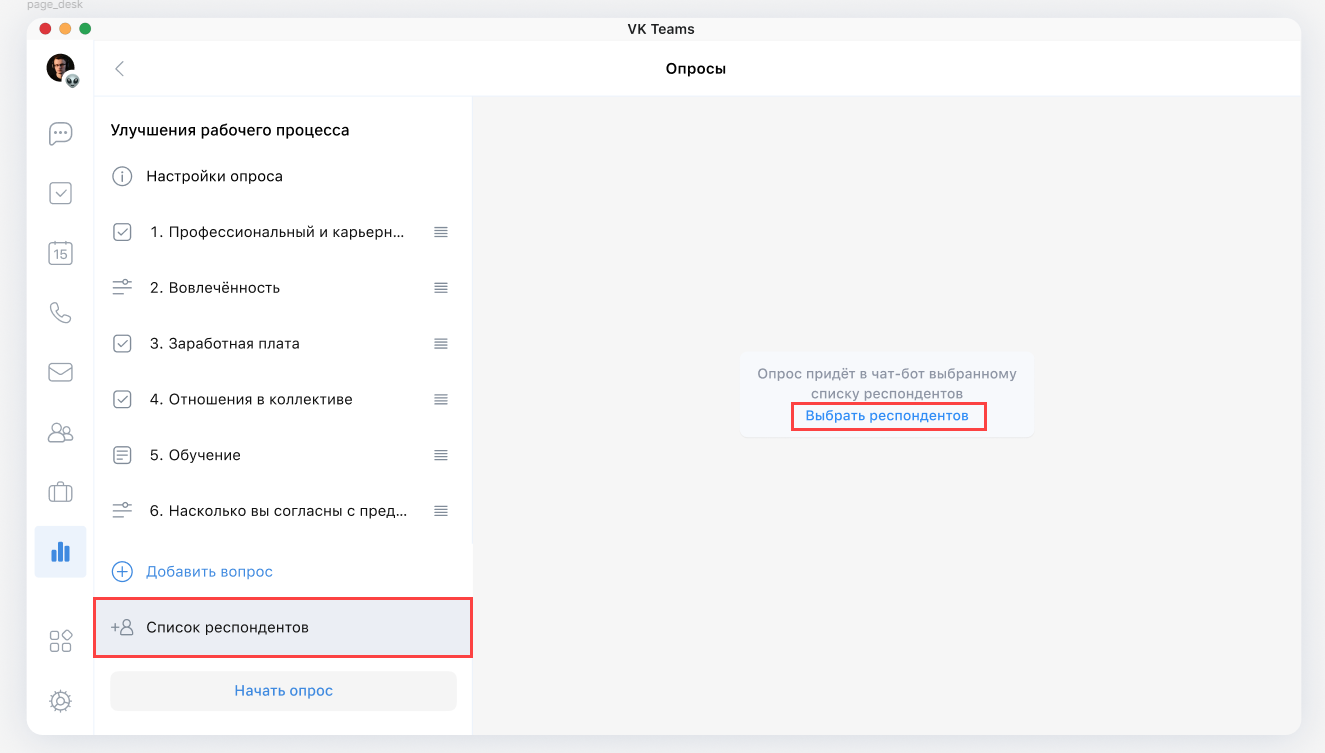Click the briefcase icon in sidebar
This screenshot has height=753, width=1325.
tap(60, 492)
